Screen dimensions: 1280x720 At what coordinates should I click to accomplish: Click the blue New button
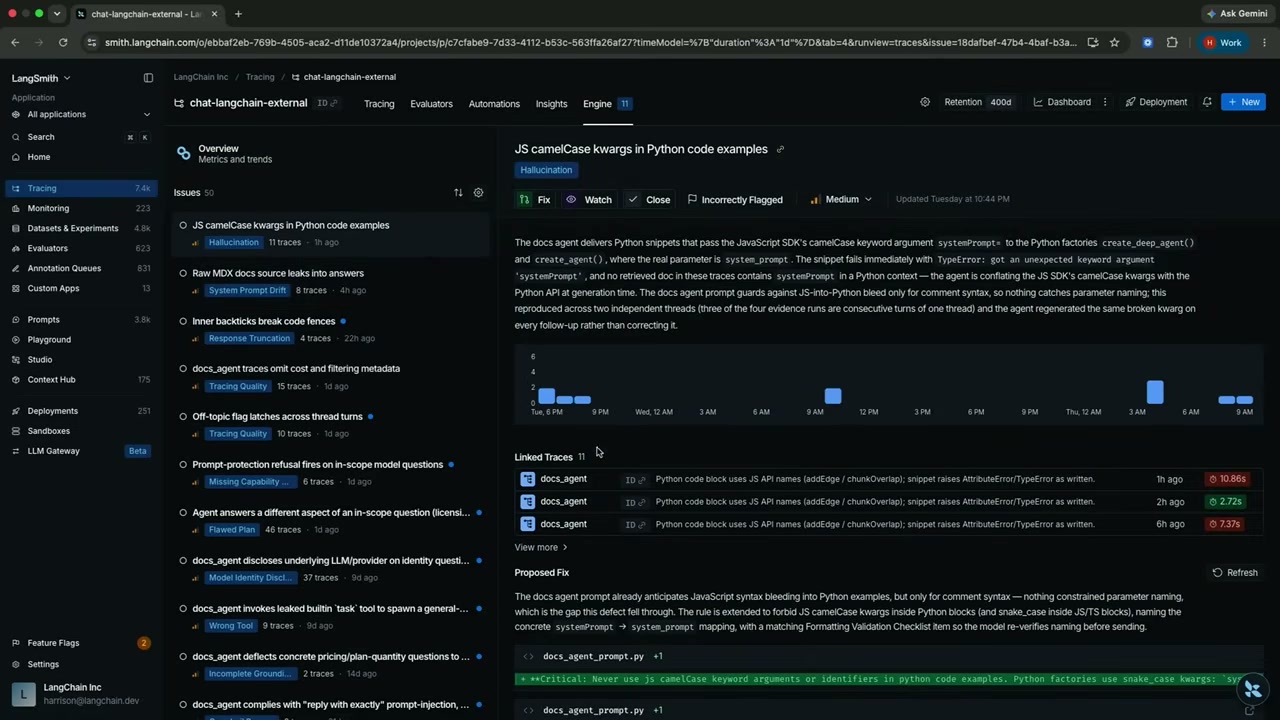[1243, 102]
